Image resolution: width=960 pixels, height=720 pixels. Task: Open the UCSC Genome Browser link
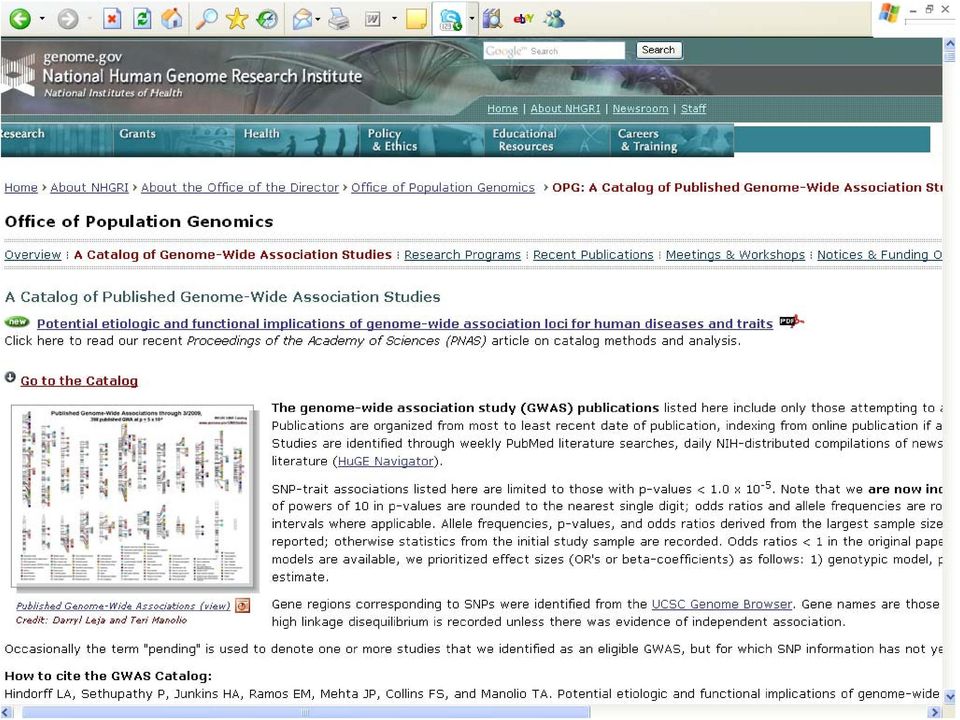[722, 604]
